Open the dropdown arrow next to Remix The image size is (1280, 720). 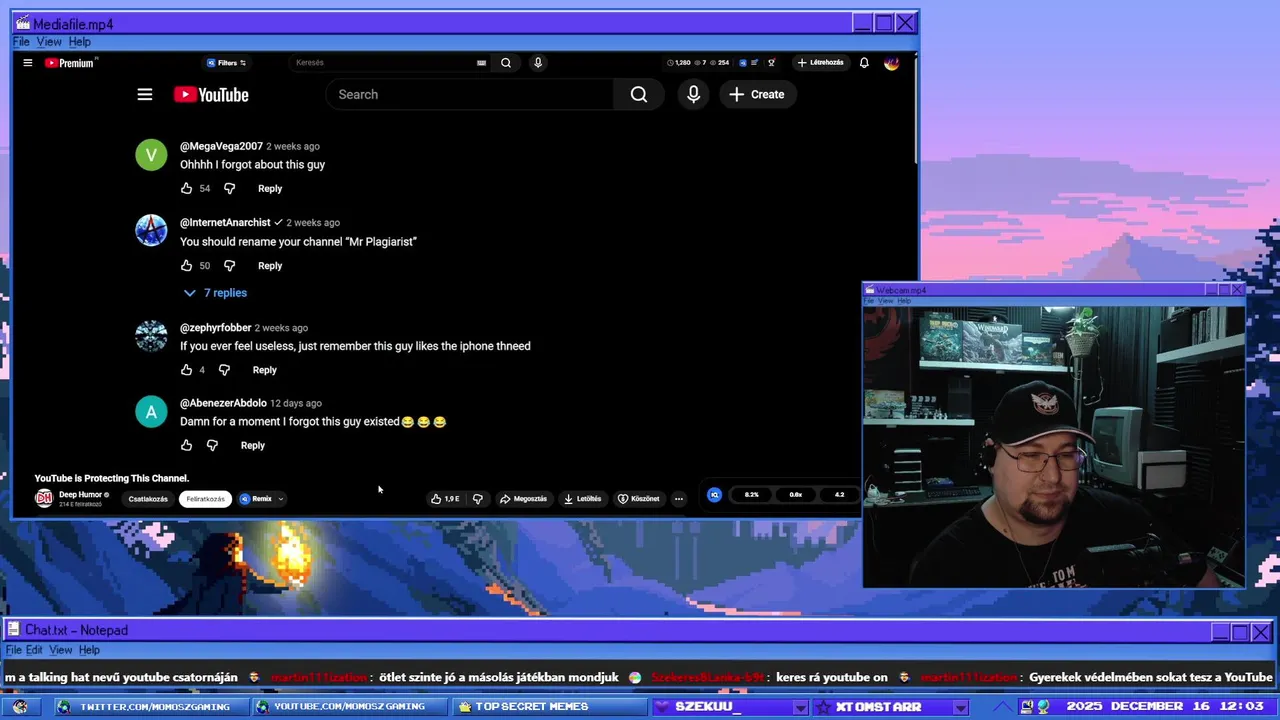click(281, 499)
